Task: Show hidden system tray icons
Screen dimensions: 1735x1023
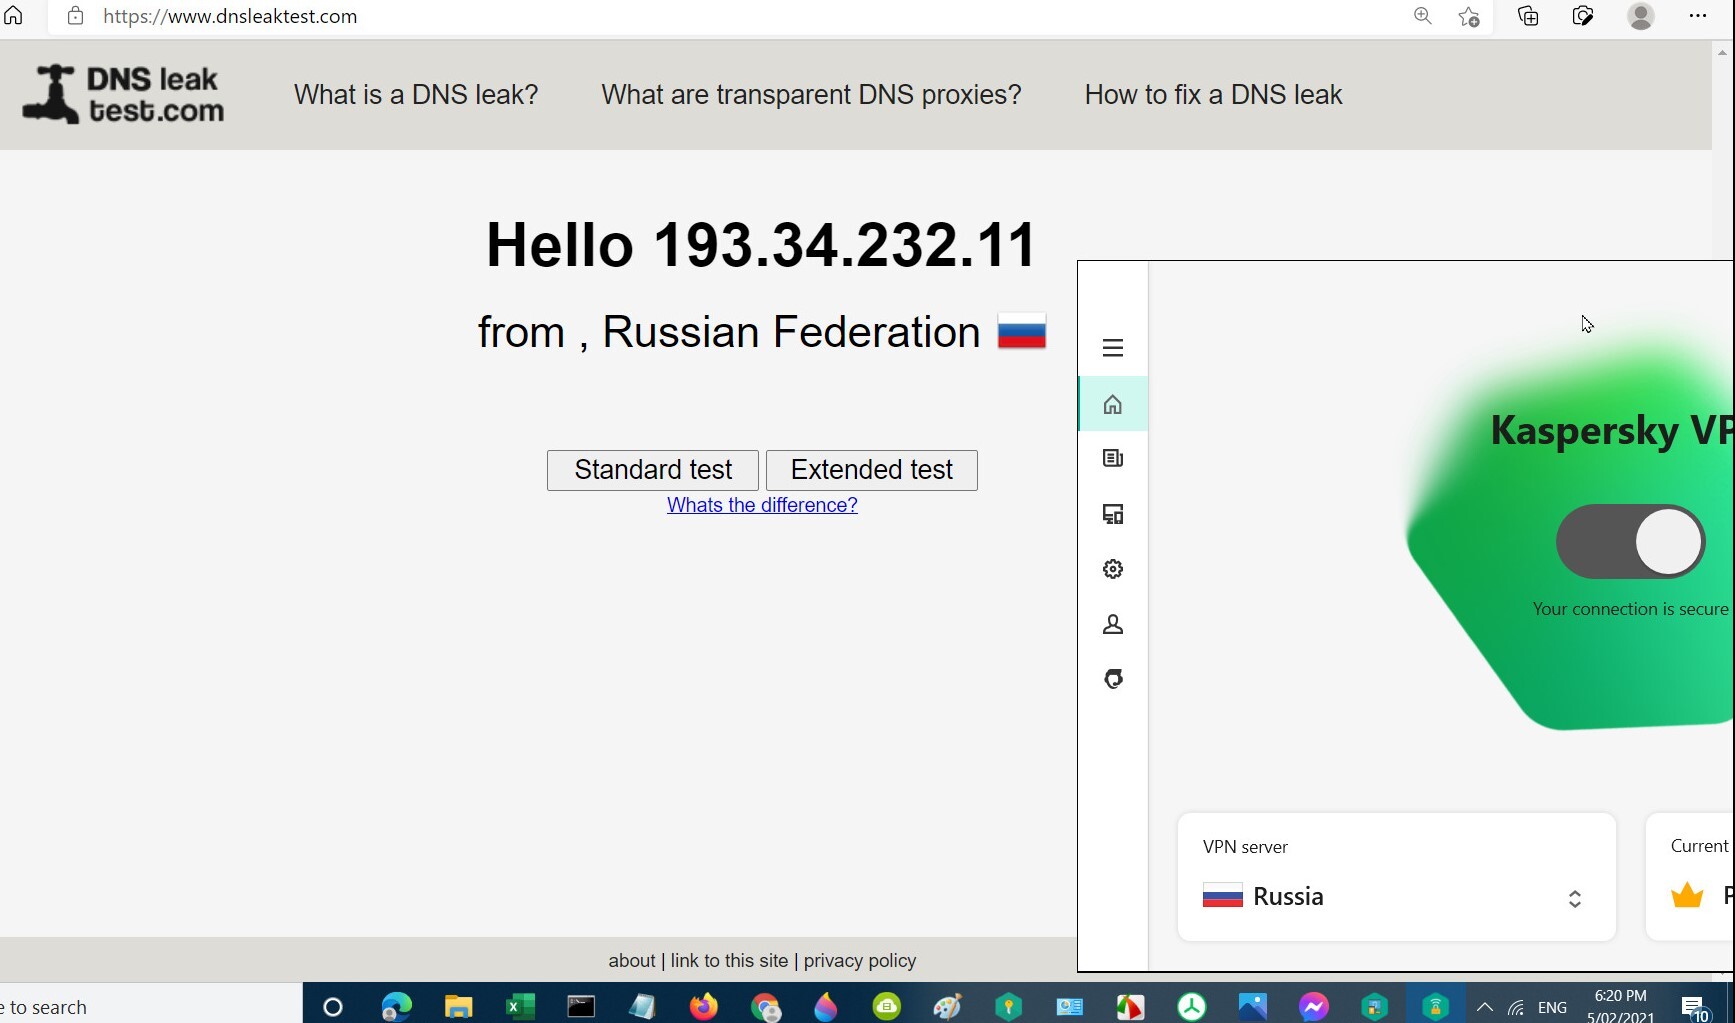Action: pos(1485,1007)
